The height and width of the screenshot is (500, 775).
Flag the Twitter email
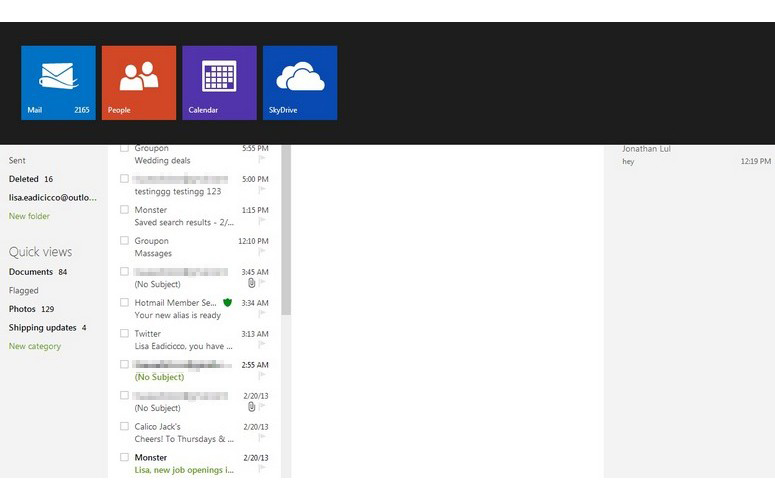point(262,345)
